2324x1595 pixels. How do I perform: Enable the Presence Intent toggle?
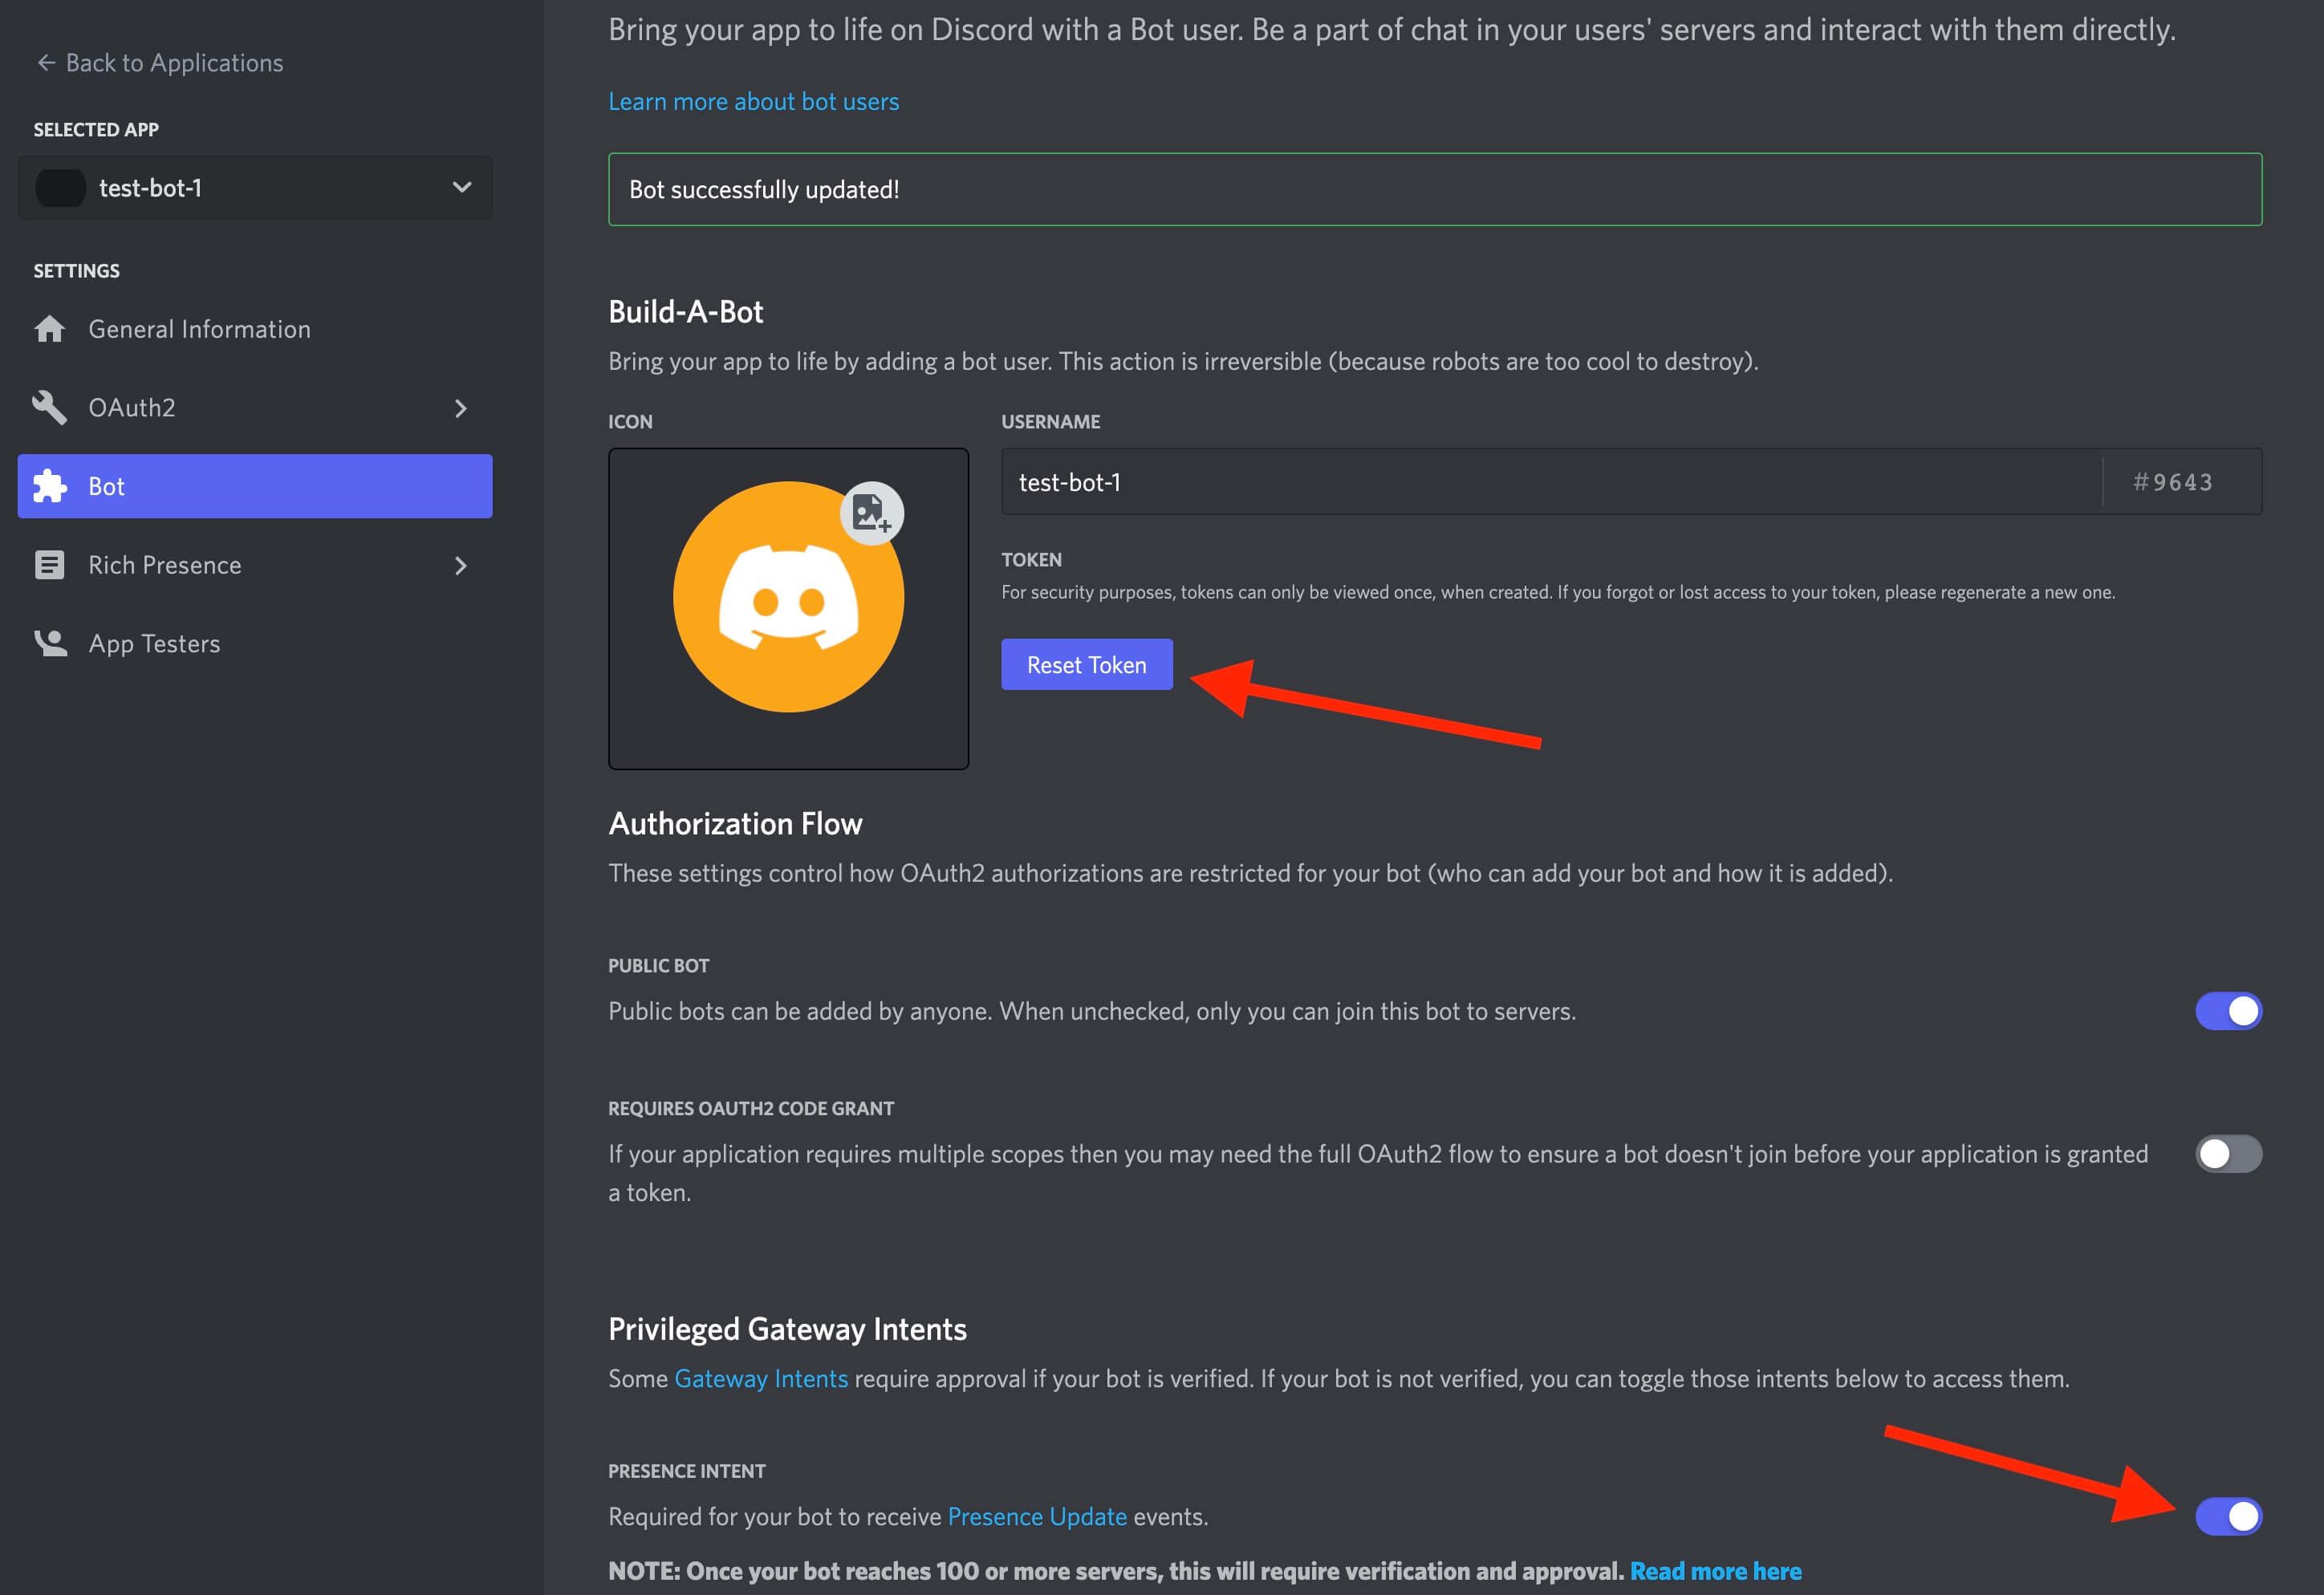coord(2227,1516)
